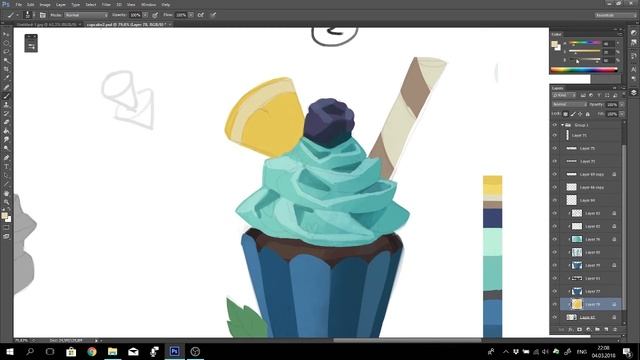Filter layers by type (T) icon
The image size is (640, 360).
599,95
